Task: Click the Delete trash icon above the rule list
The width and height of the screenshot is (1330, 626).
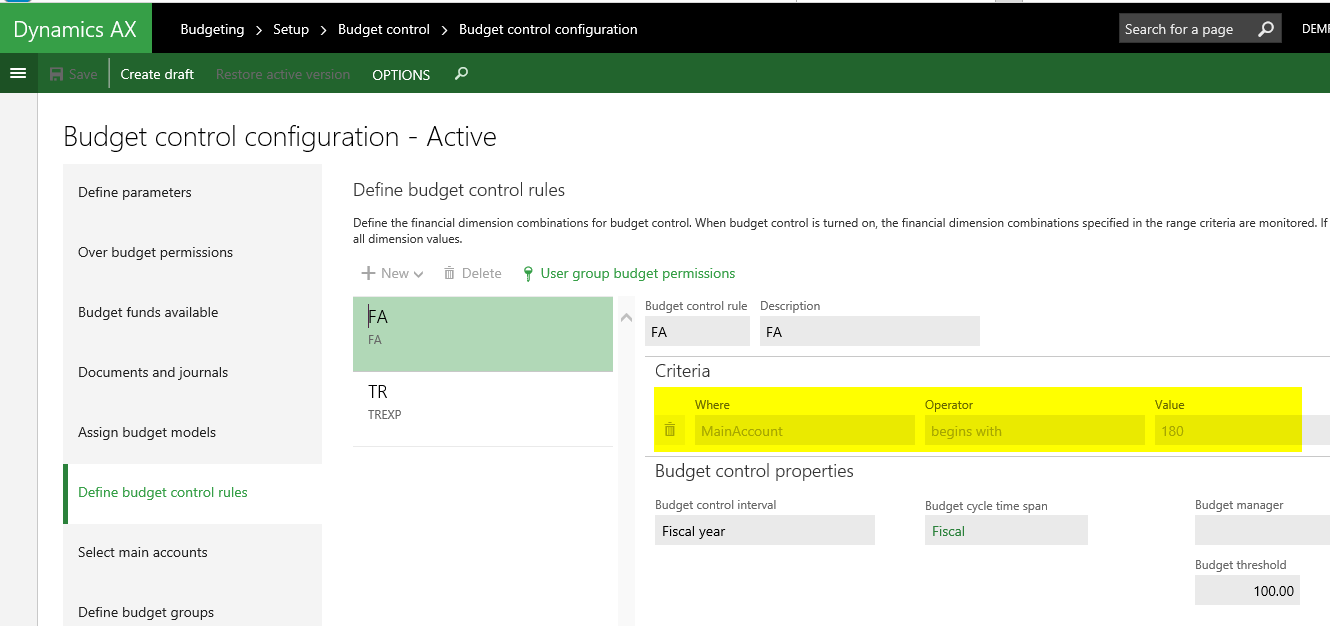Action: pyautogui.click(x=449, y=273)
